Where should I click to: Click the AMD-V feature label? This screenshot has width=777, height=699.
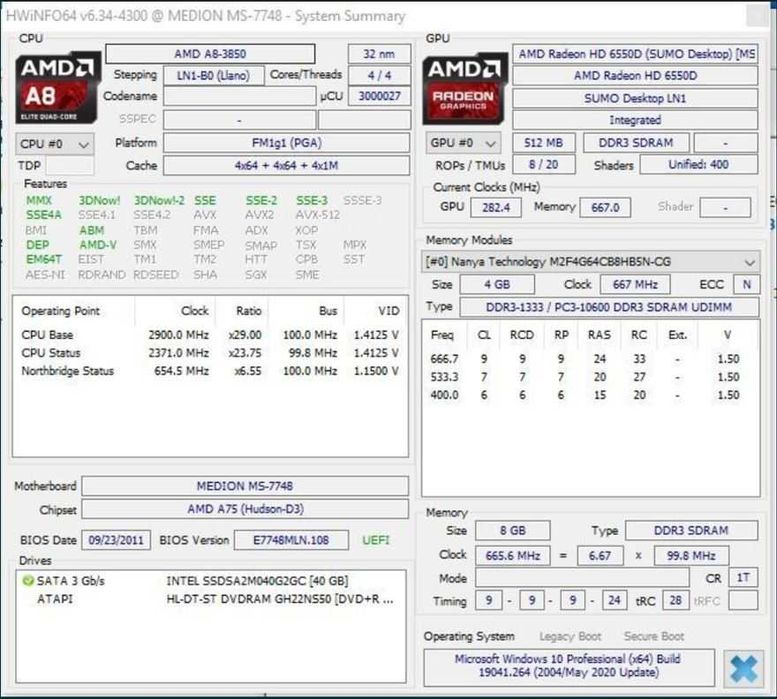pos(98,245)
